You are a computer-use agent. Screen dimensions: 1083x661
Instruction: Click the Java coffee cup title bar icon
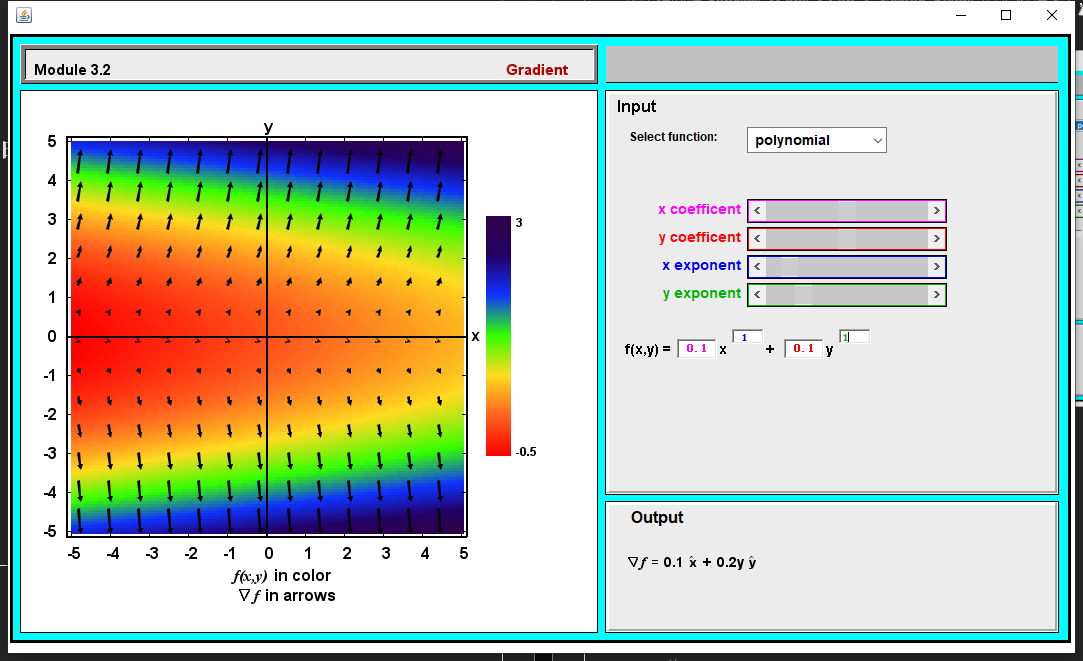click(24, 15)
